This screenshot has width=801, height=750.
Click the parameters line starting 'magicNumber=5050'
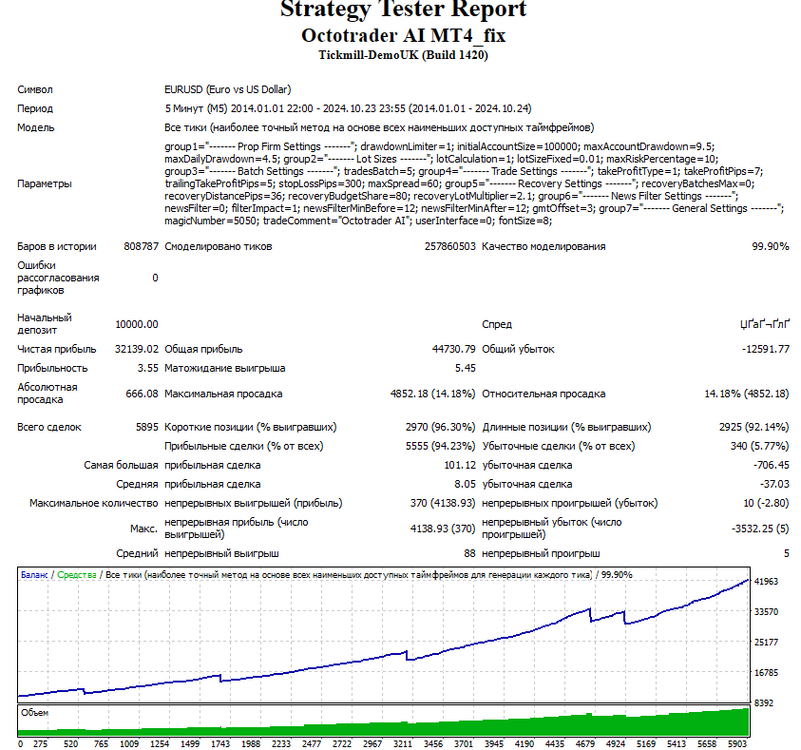coord(358,221)
